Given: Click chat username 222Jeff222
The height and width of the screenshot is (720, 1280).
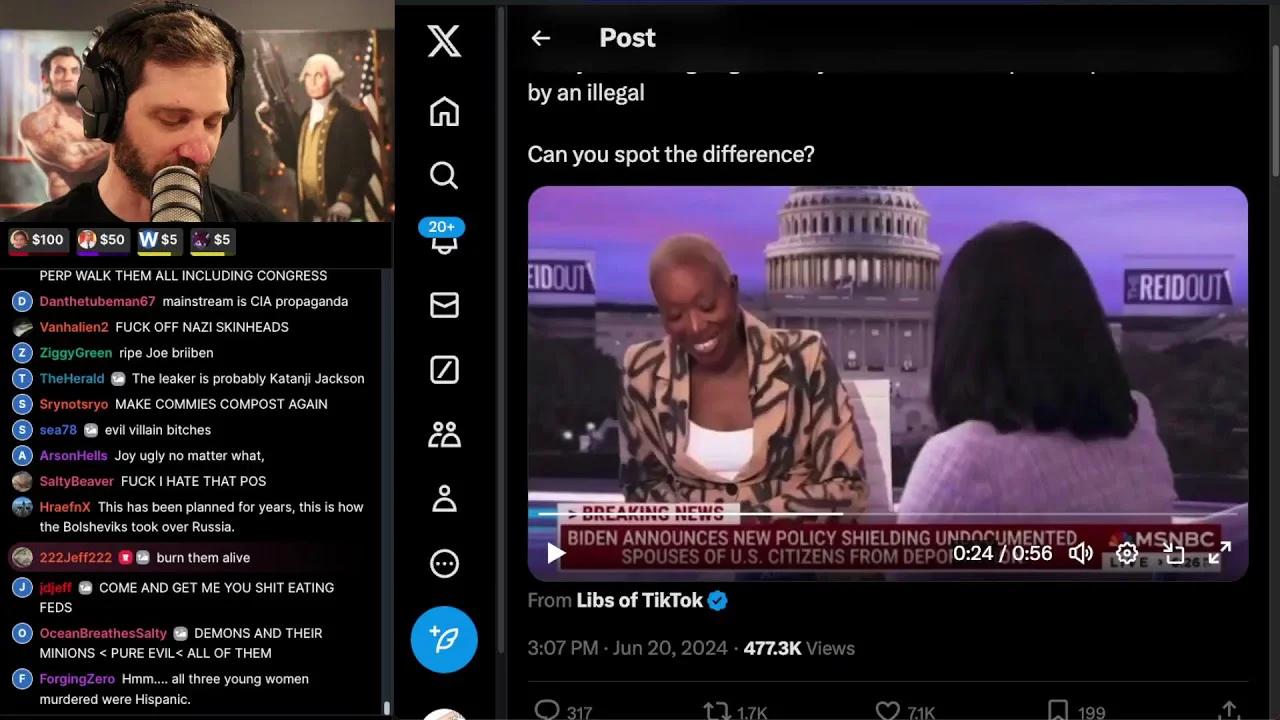Looking at the screenshot, I should pyautogui.click(x=76, y=558).
